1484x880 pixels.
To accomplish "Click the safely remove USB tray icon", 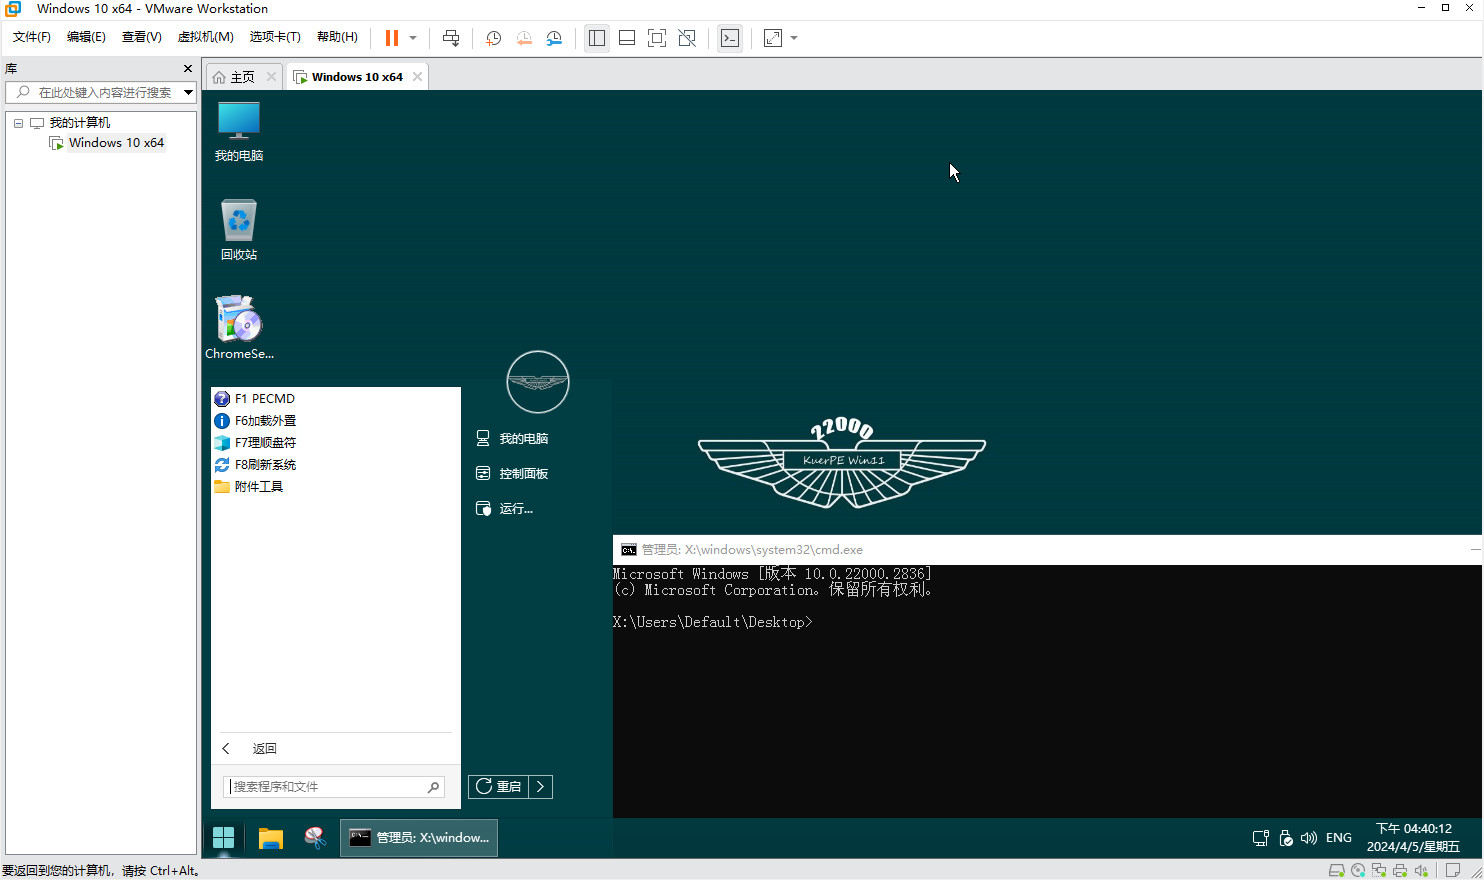I will pyautogui.click(x=1286, y=838).
